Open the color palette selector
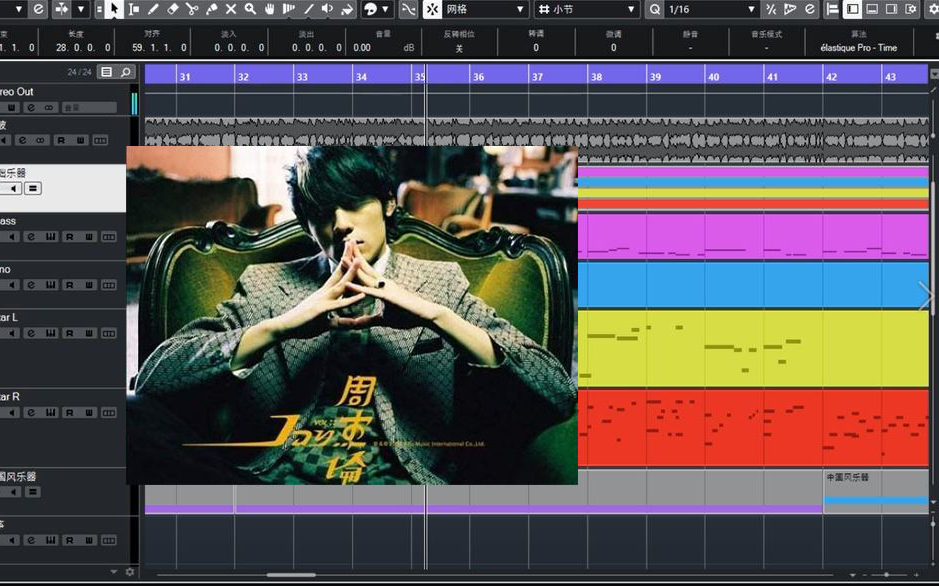Viewport: 939px width, 586px height. coord(377,9)
